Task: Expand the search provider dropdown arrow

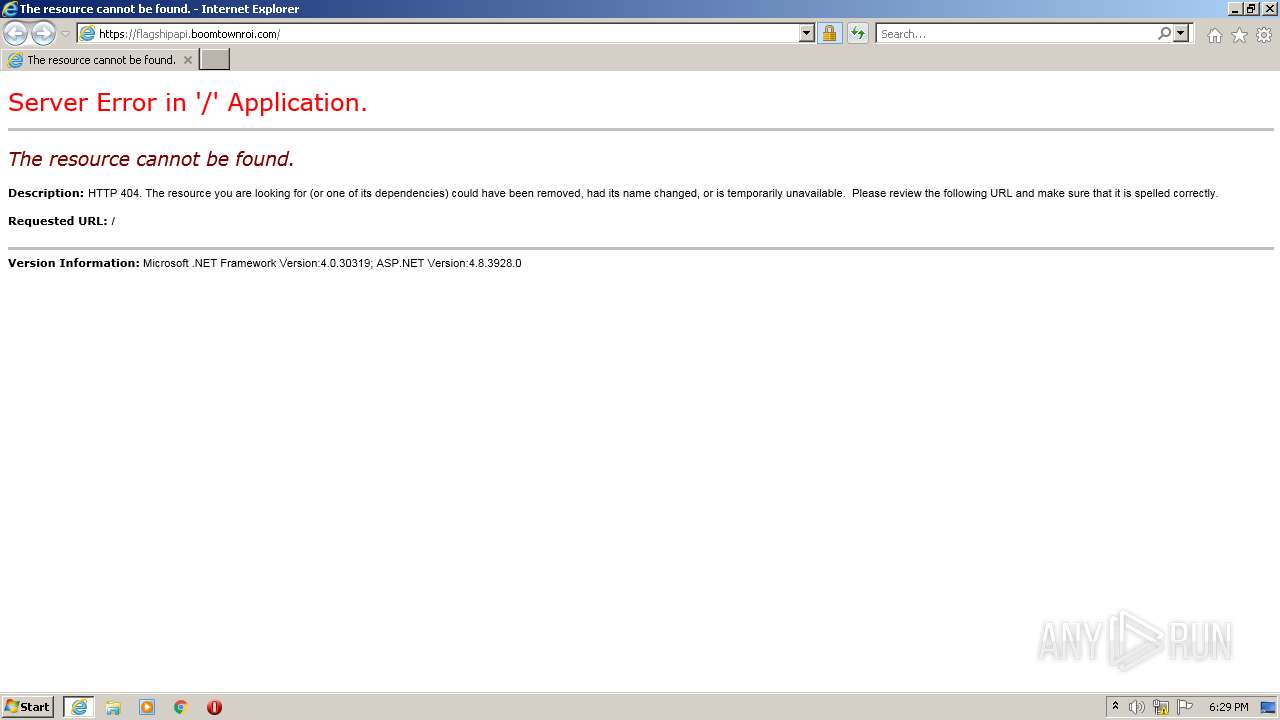Action: (x=1181, y=34)
